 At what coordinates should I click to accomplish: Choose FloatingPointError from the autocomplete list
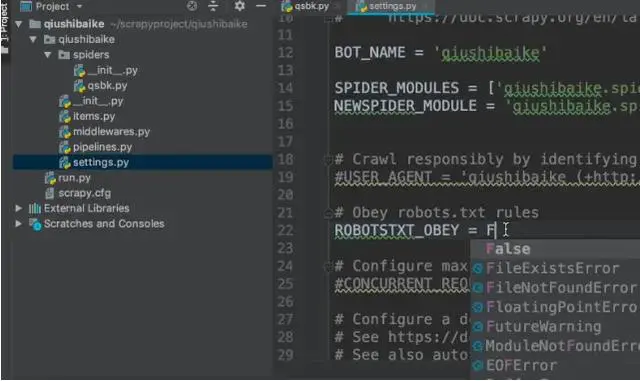tap(555, 307)
